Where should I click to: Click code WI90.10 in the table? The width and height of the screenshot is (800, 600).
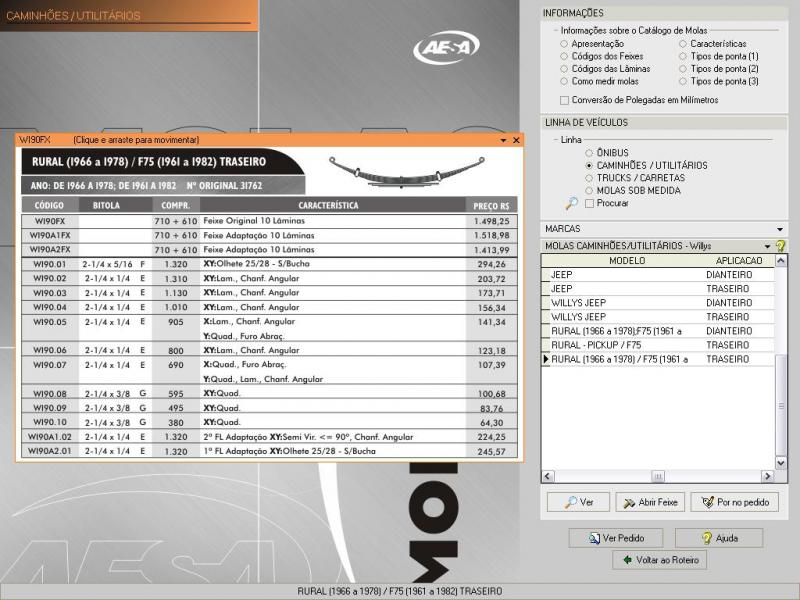click(x=49, y=422)
